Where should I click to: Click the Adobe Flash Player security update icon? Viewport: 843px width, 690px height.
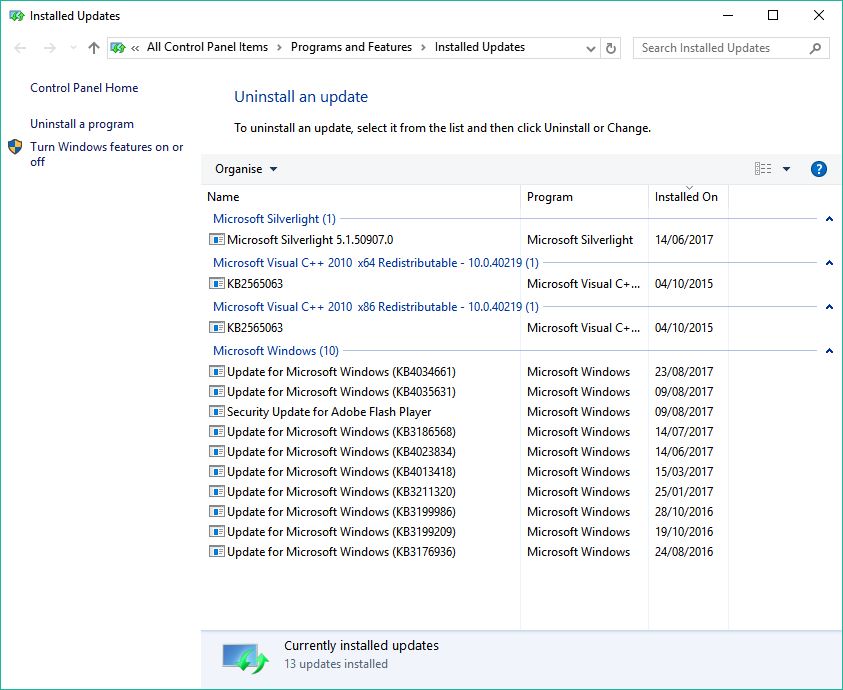tap(216, 411)
